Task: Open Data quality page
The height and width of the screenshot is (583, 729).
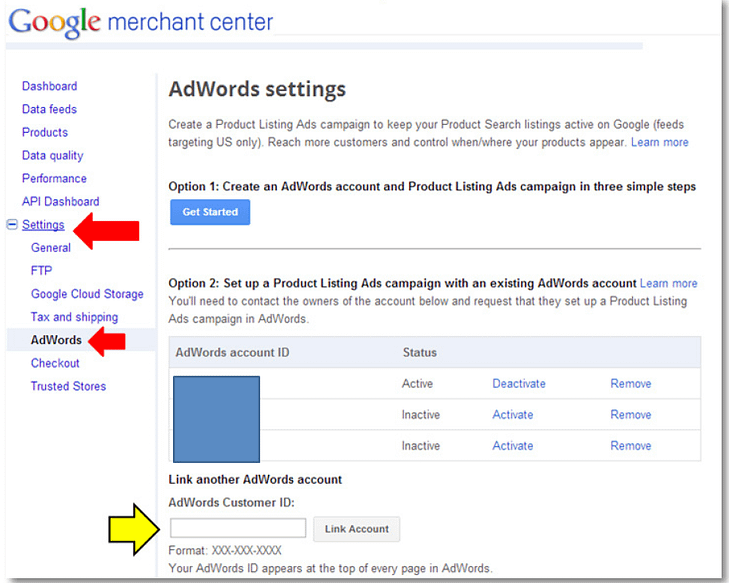Action: pyautogui.click(x=53, y=156)
